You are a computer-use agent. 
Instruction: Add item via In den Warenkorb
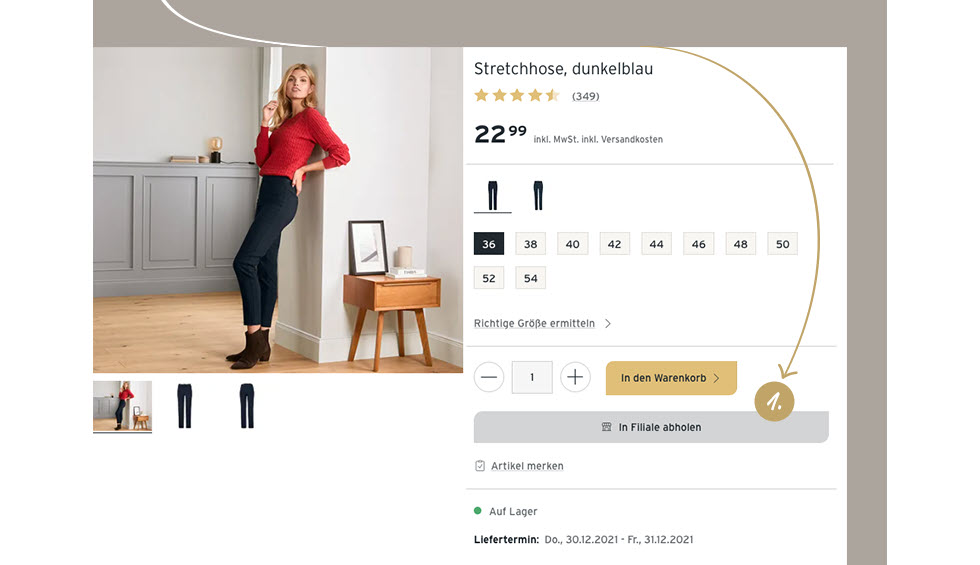pyautogui.click(x=671, y=378)
